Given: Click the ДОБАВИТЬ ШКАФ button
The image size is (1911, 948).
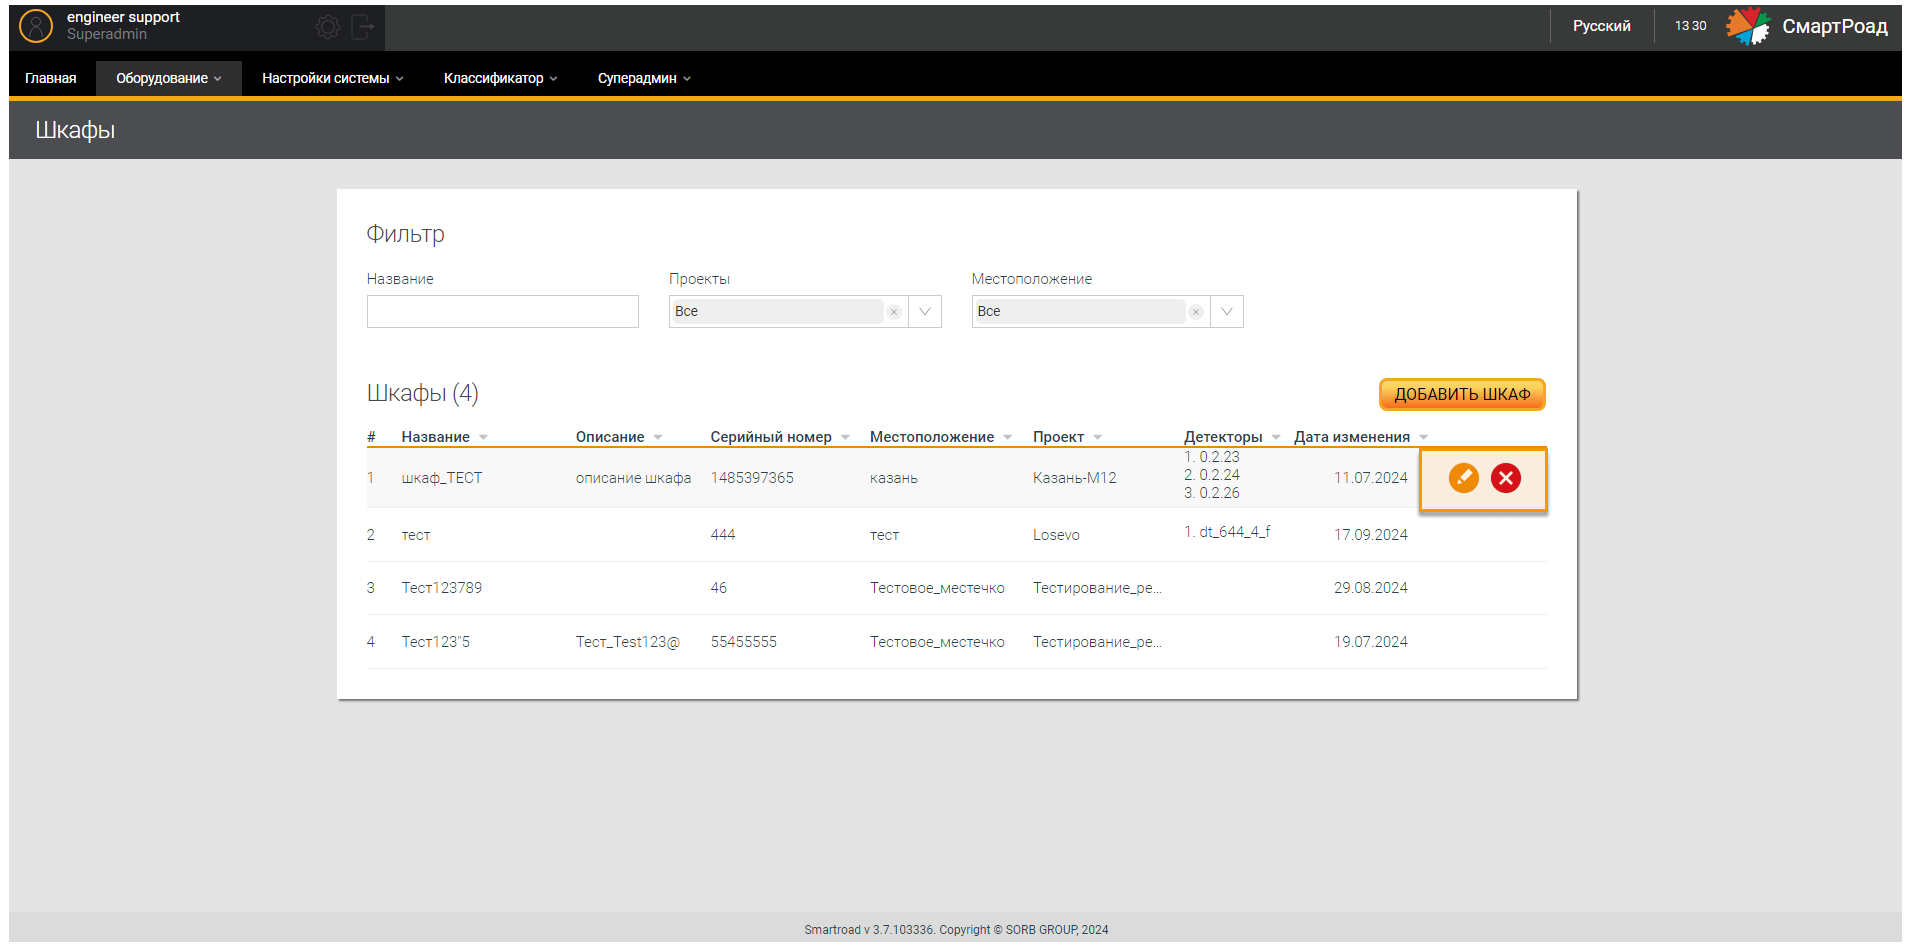Looking at the screenshot, I should click(x=1462, y=394).
